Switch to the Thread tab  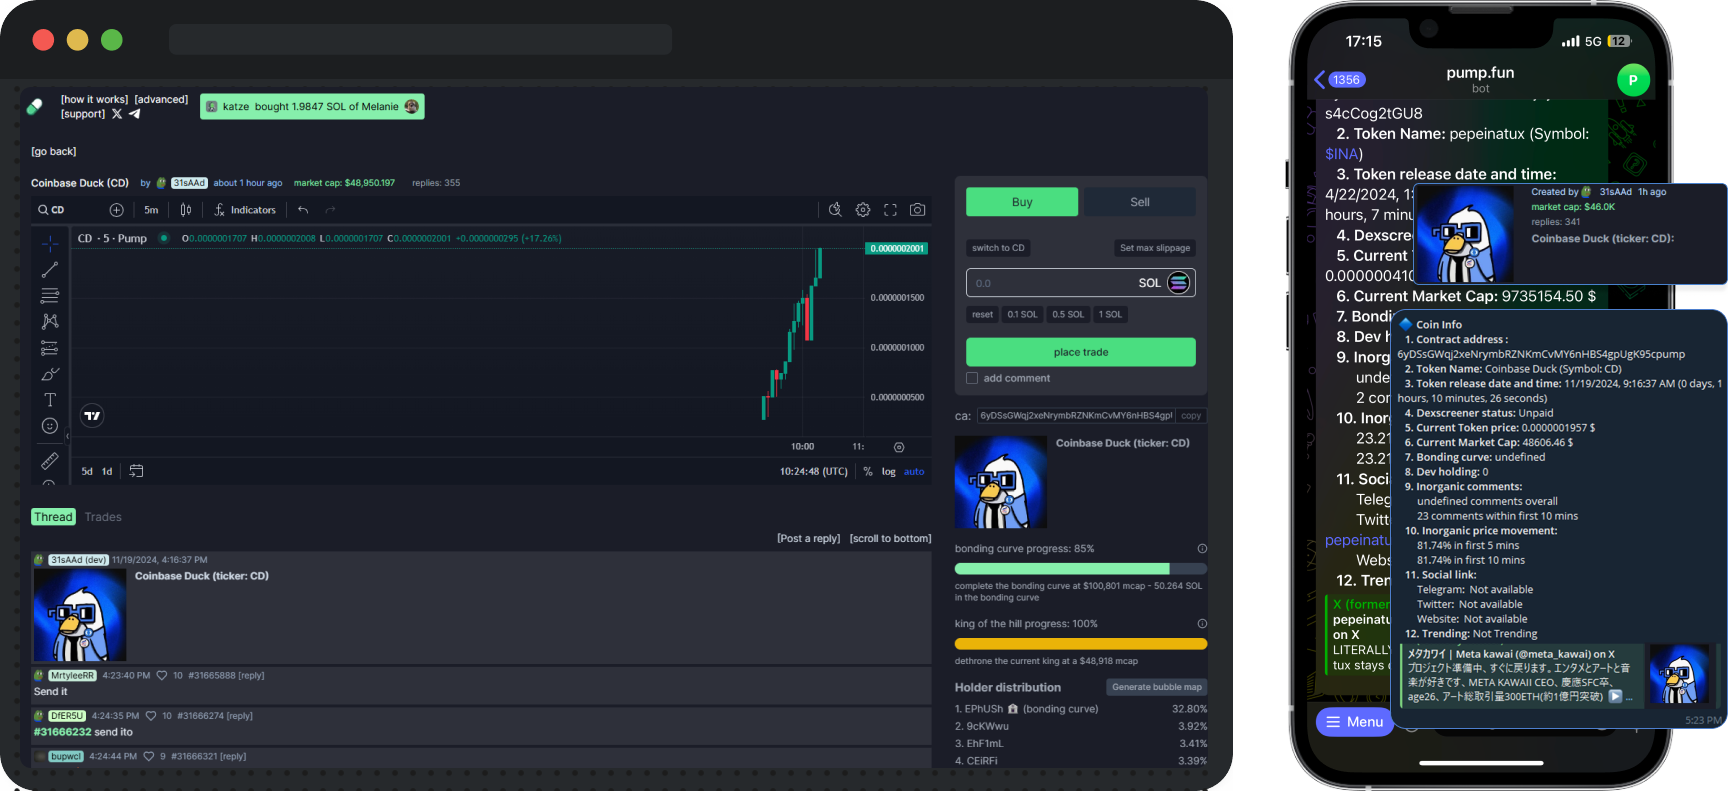[x=53, y=517]
